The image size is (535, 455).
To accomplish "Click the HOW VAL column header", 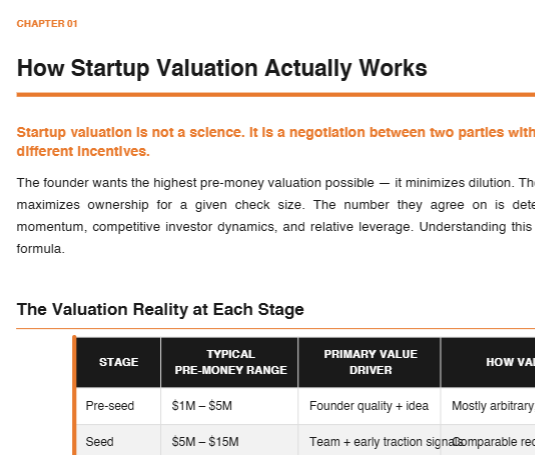I will tap(488, 362).
